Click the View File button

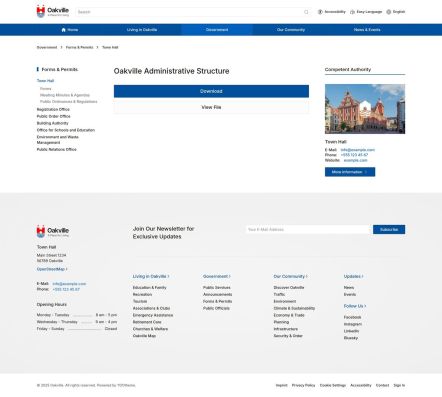click(x=211, y=107)
